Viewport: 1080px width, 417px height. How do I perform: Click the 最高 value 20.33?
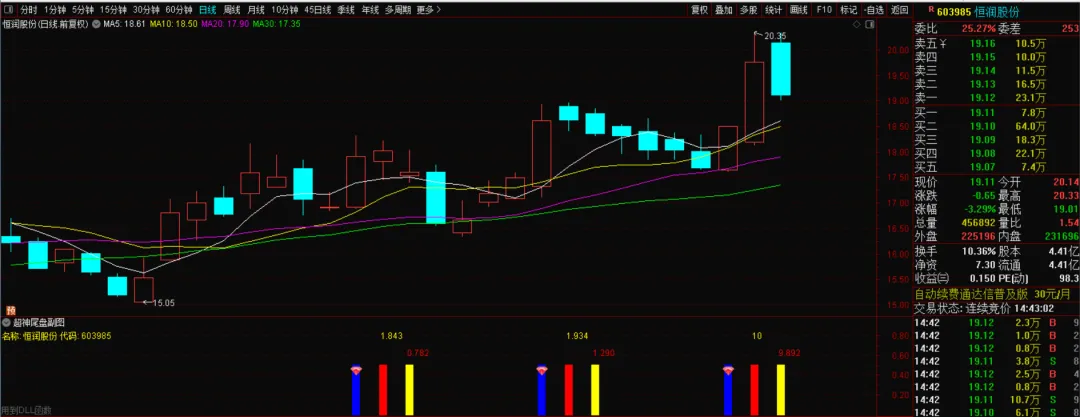[x=1066, y=196]
